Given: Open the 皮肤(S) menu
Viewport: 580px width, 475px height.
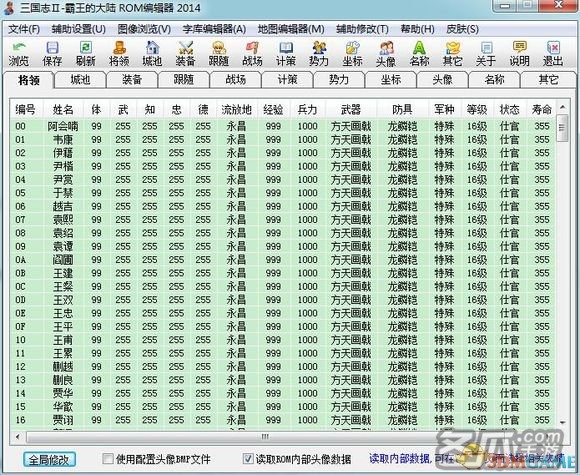Looking at the screenshot, I should coord(462,29).
